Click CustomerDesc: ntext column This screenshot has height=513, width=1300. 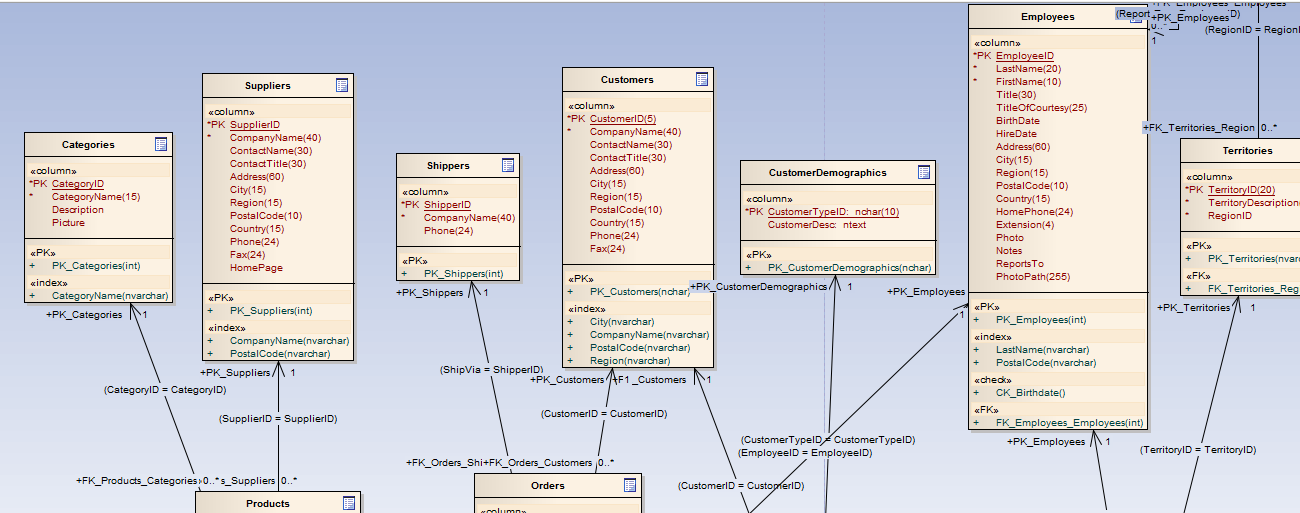[x=817, y=225]
